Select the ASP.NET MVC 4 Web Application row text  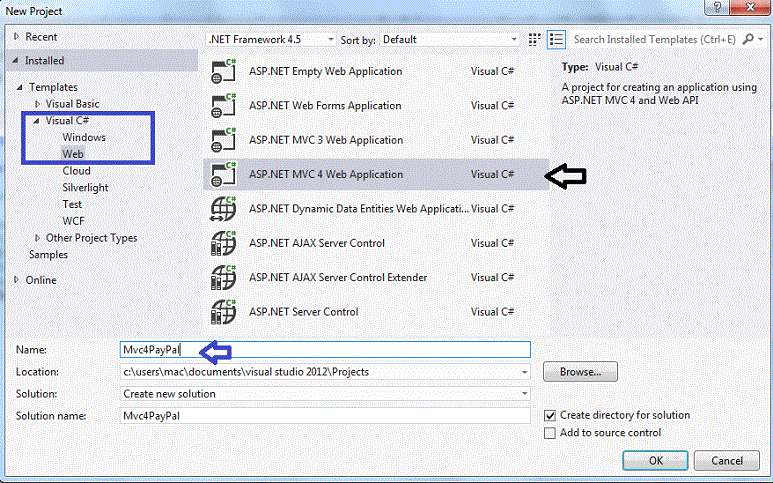(x=326, y=174)
